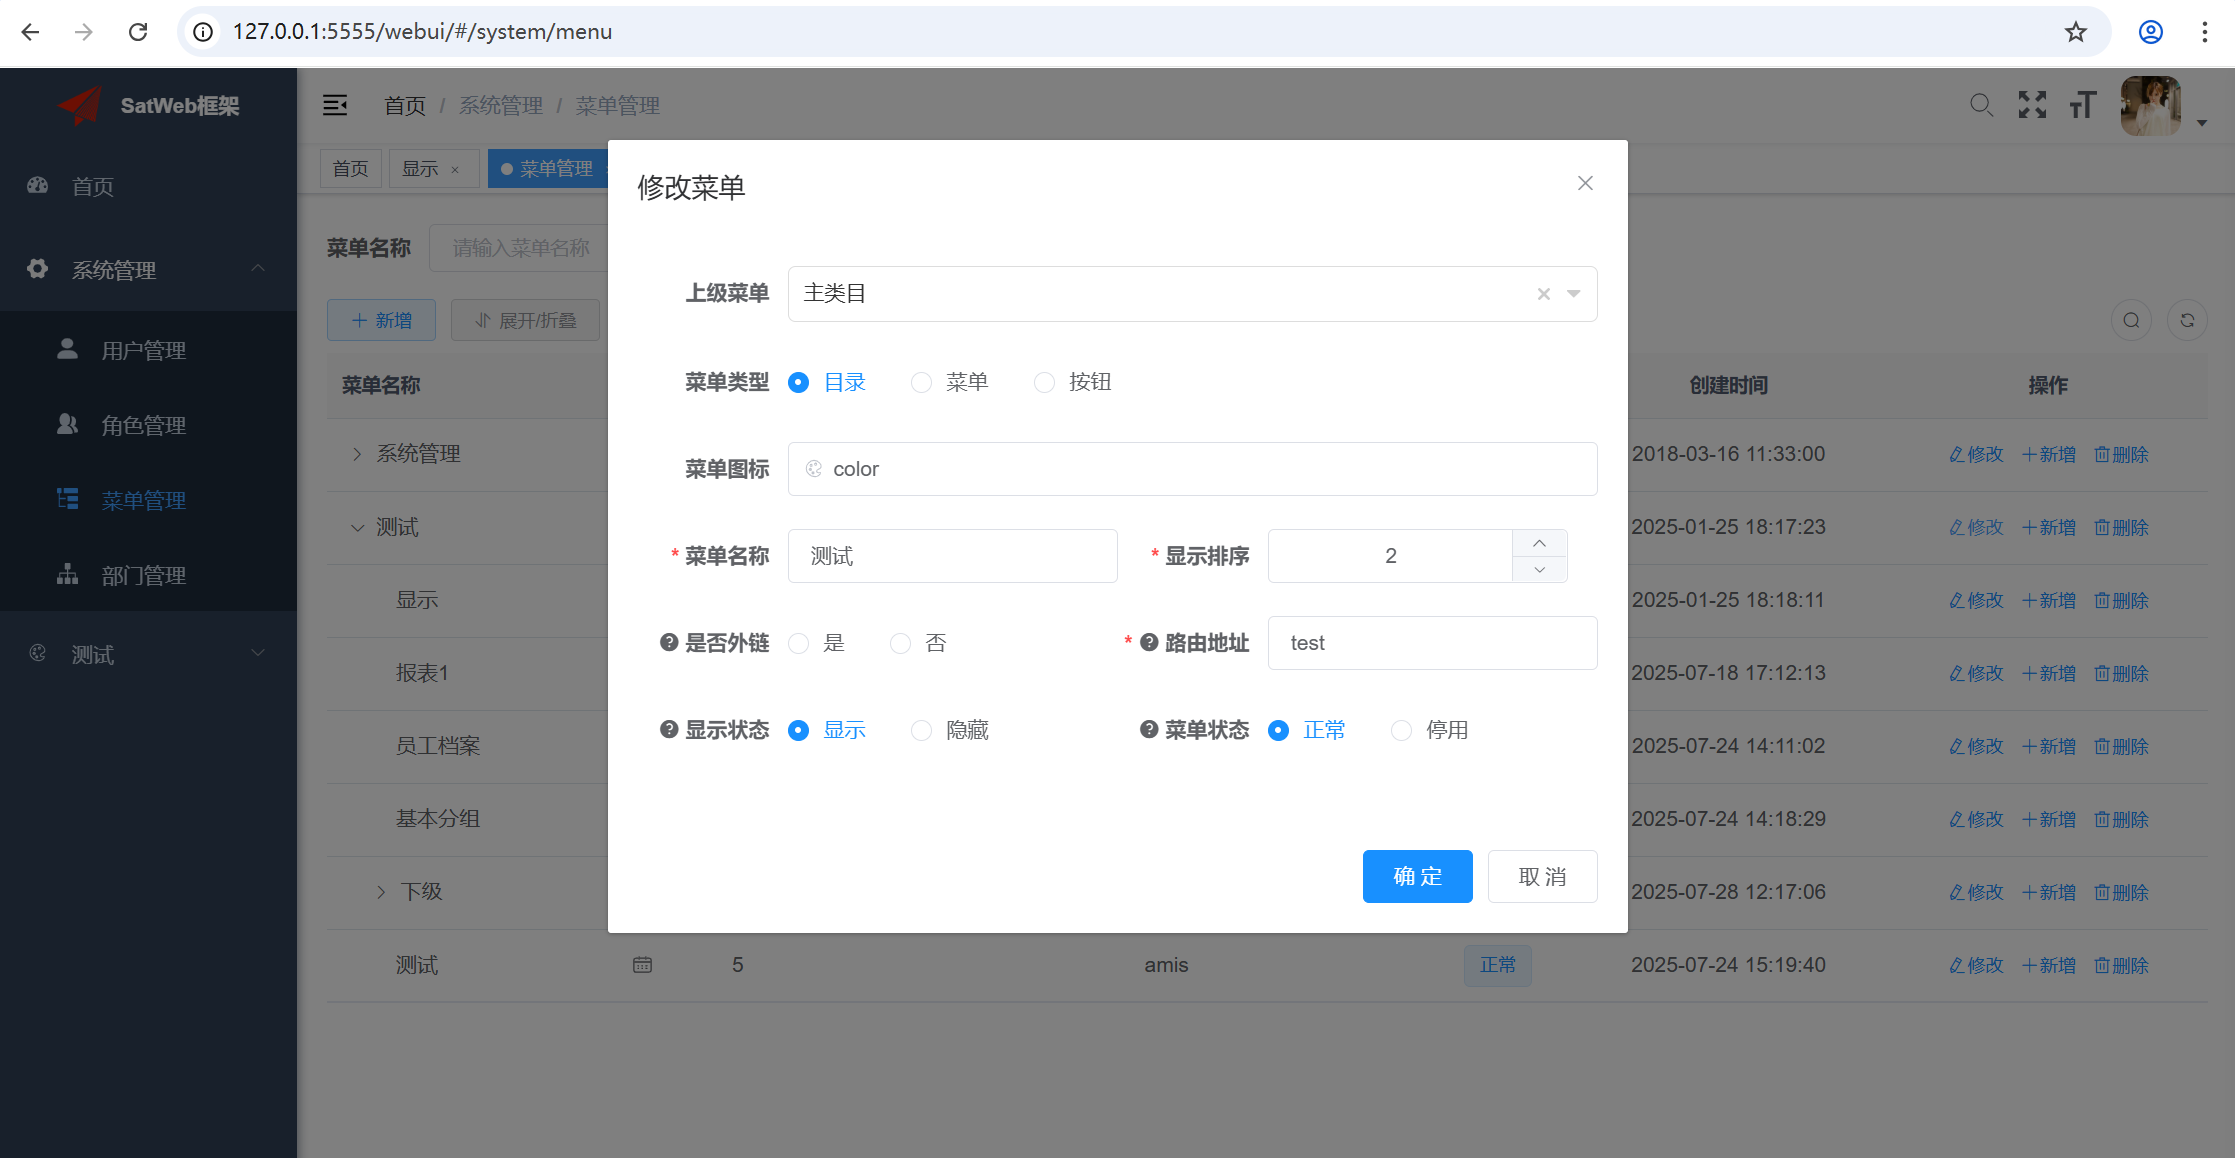Click the table refresh circular icon
Screen dimensions: 2235x1158
coord(2187,320)
